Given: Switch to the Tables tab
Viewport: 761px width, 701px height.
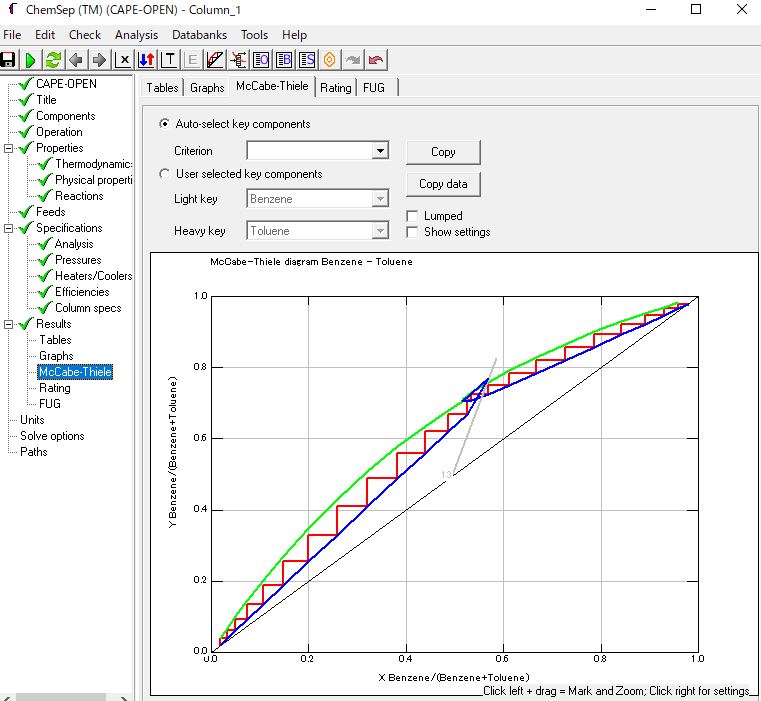Looking at the screenshot, I should click(163, 88).
